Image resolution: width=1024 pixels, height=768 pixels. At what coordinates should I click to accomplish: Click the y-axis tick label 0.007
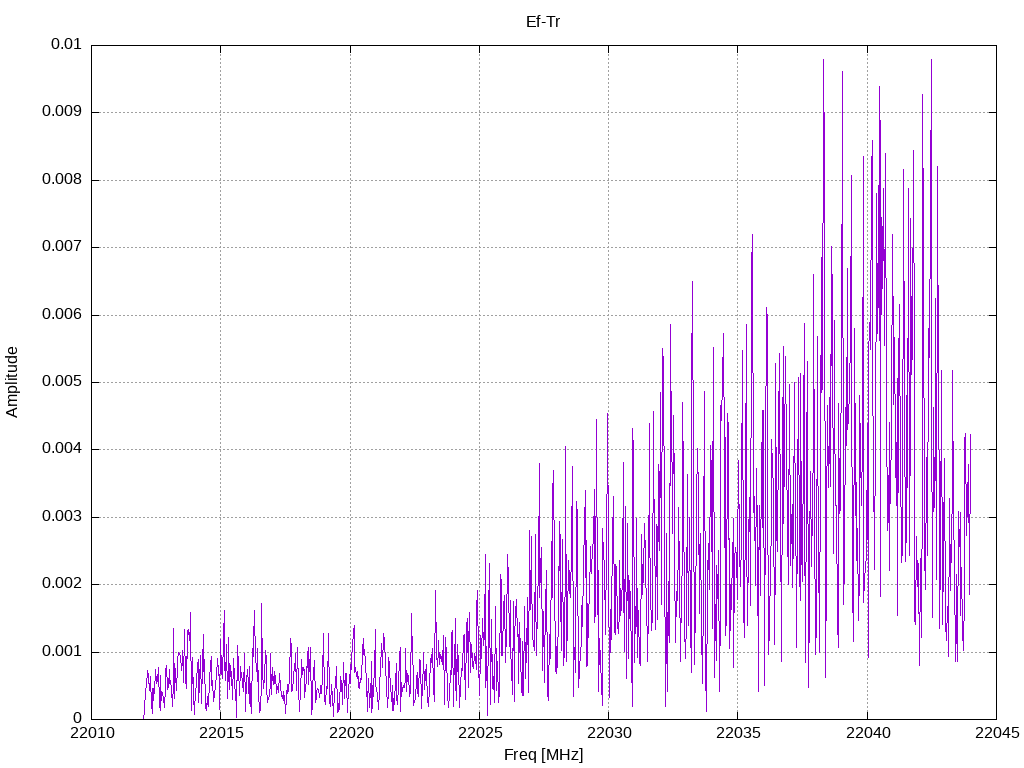pos(62,247)
